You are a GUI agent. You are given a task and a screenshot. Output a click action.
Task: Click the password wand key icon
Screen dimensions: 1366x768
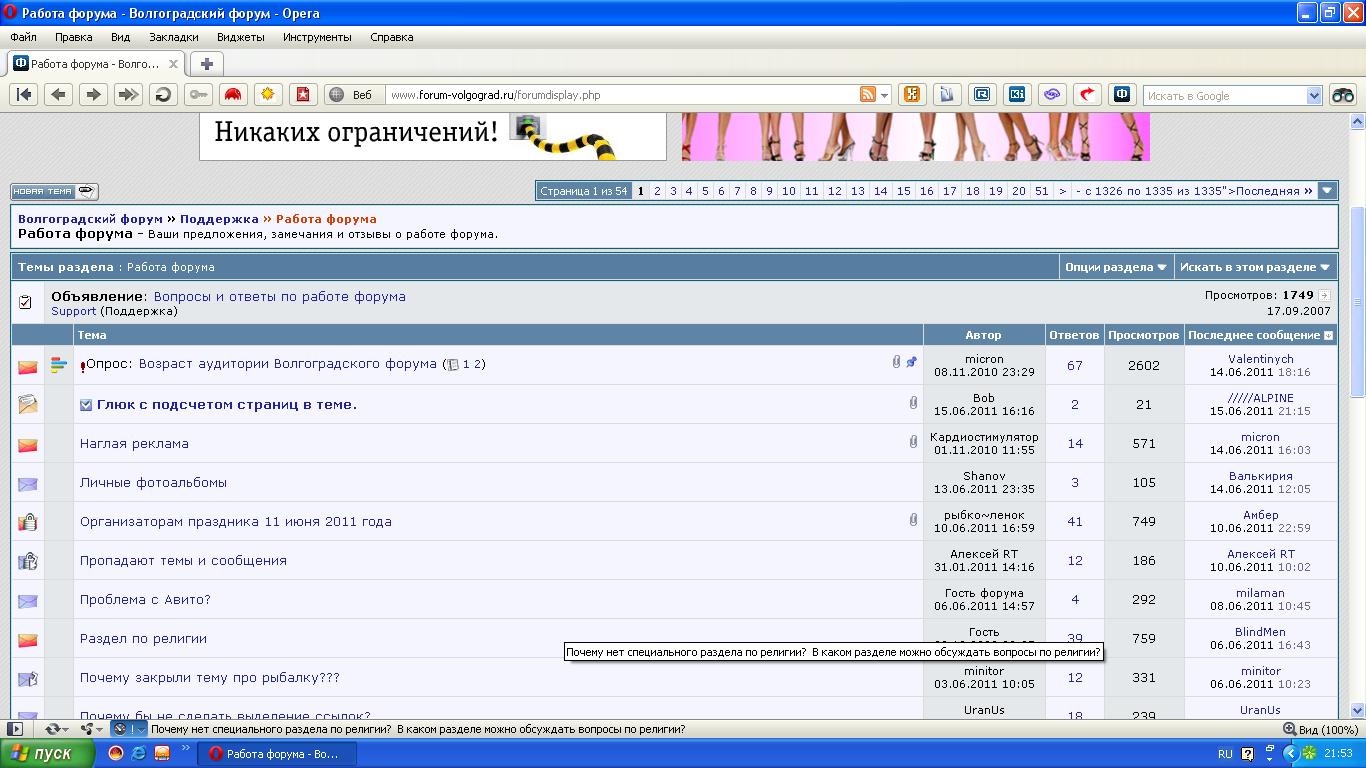point(198,95)
